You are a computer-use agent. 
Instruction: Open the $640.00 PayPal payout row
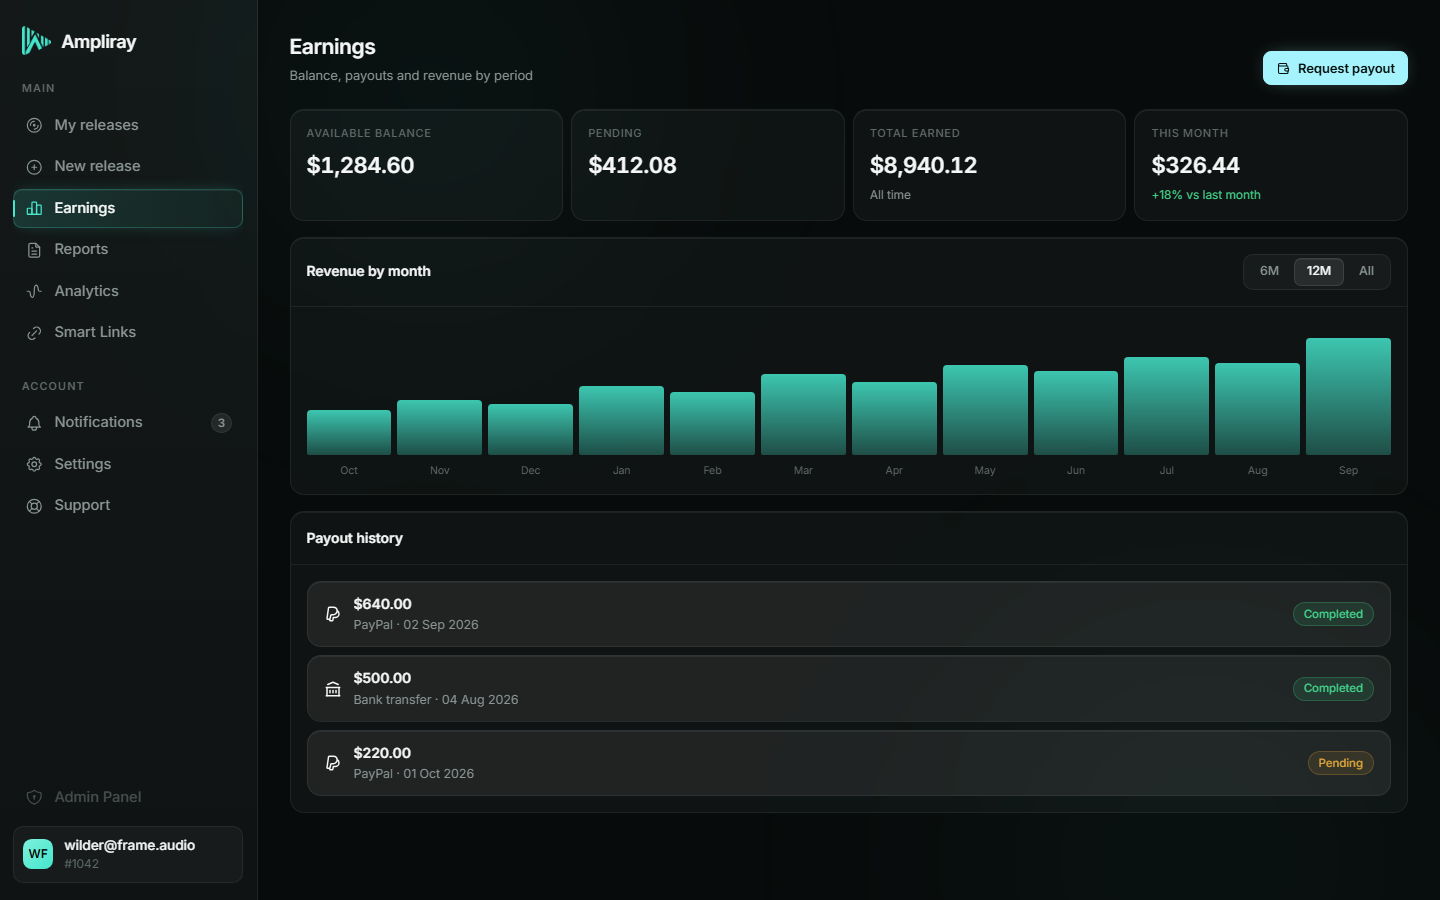pyautogui.click(x=848, y=614)
